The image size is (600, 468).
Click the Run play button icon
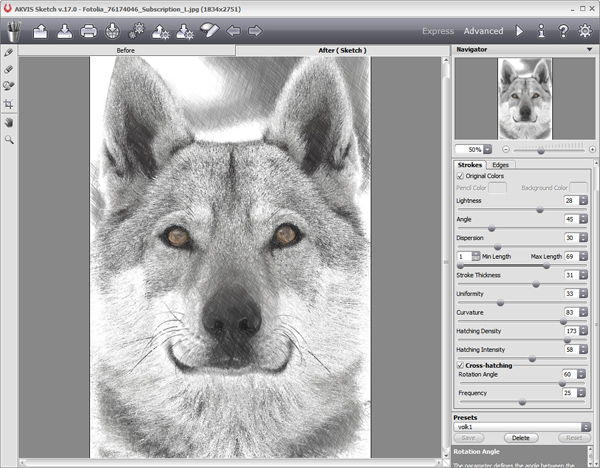click(x=520, y=31)
